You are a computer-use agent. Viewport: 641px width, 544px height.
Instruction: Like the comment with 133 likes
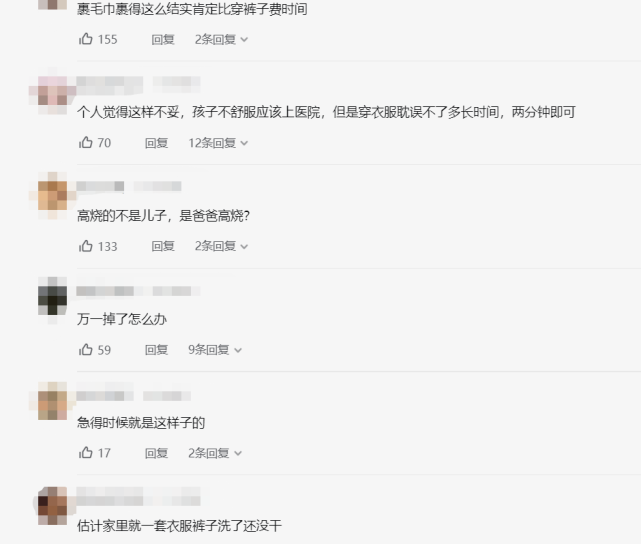[86, 246]
